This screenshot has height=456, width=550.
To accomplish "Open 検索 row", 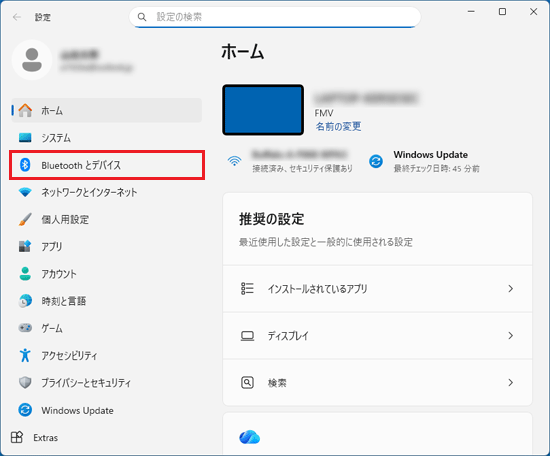I will tap(377, 382).
